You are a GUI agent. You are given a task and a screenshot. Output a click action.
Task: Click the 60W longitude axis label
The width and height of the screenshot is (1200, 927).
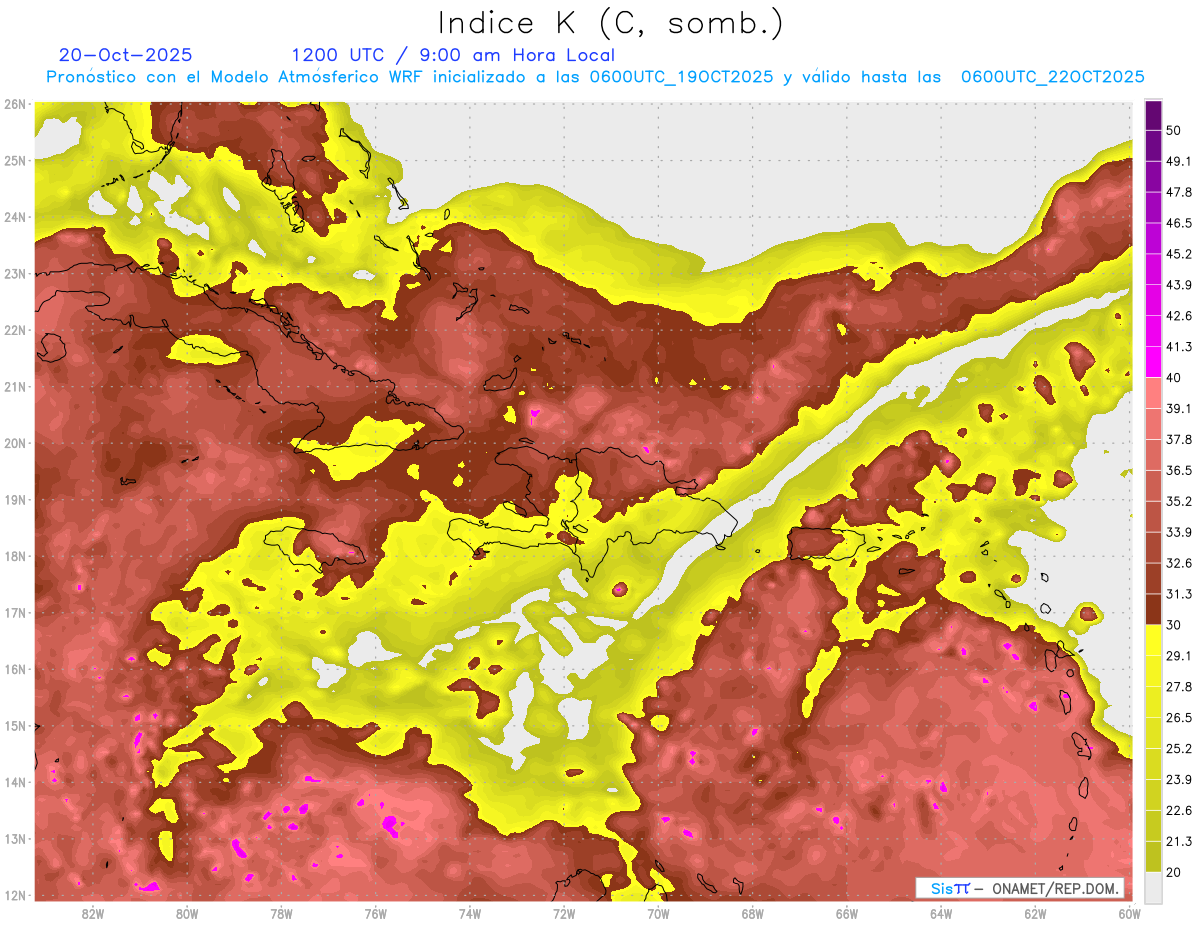tap(1129, 913)
